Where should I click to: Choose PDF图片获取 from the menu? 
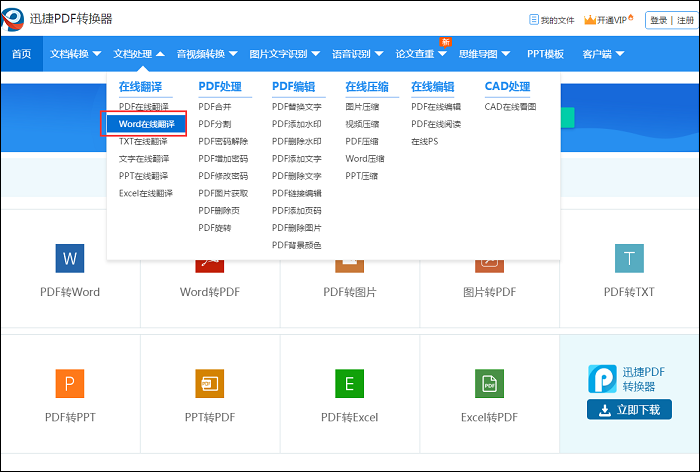tap(223, 193)
